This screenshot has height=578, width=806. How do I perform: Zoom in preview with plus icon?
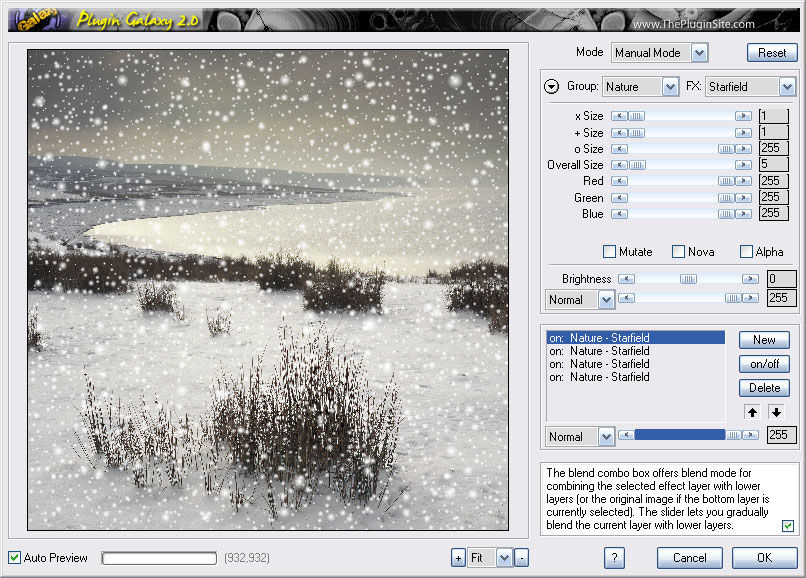tap(458, 558)
